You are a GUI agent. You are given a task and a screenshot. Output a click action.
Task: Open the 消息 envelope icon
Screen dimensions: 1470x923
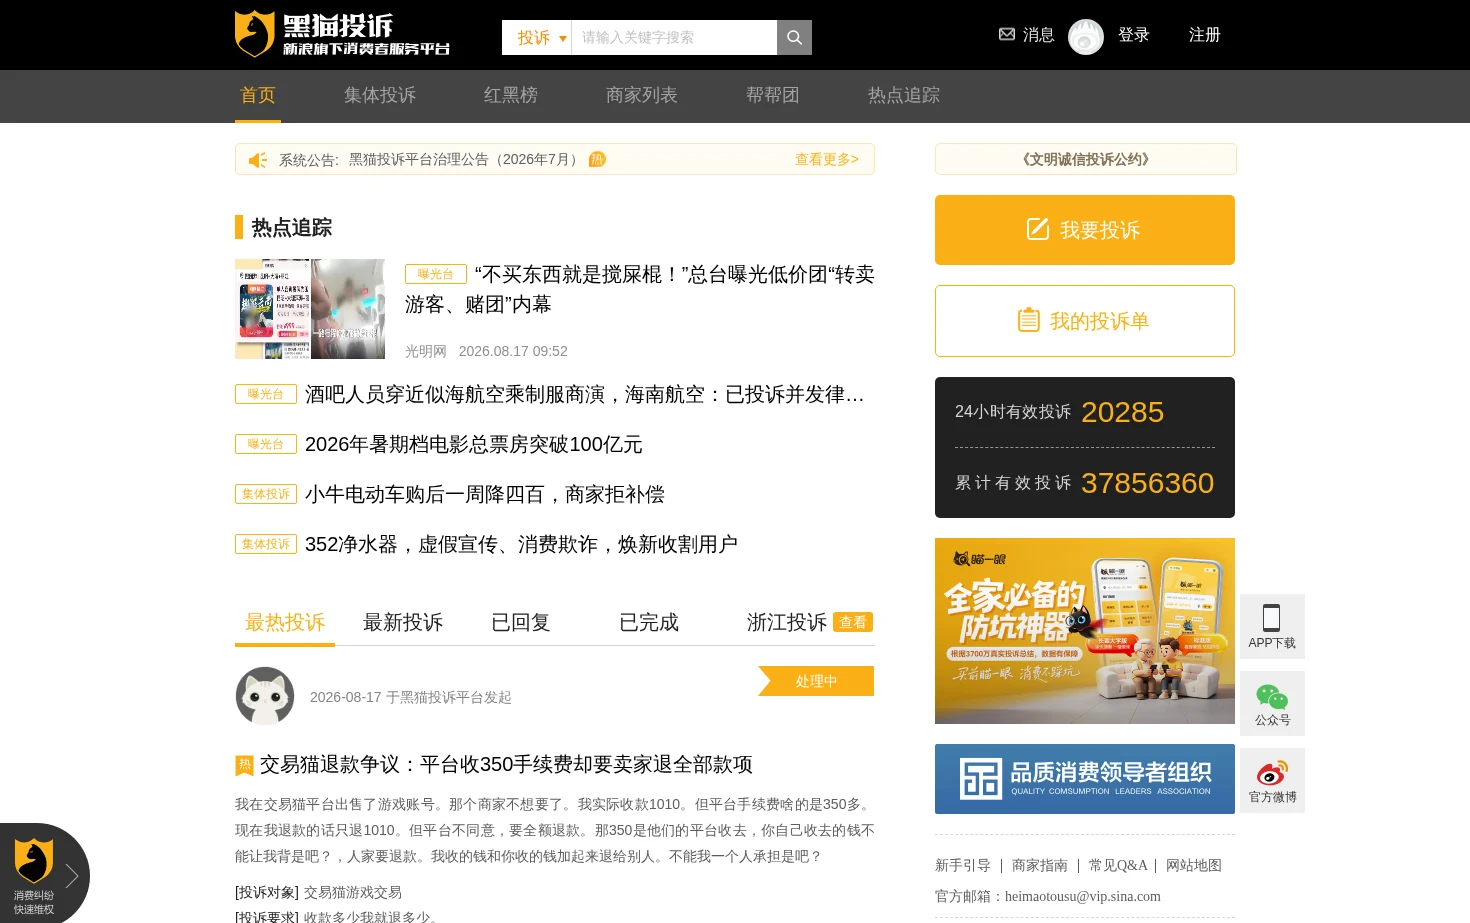coord(1007,34)
